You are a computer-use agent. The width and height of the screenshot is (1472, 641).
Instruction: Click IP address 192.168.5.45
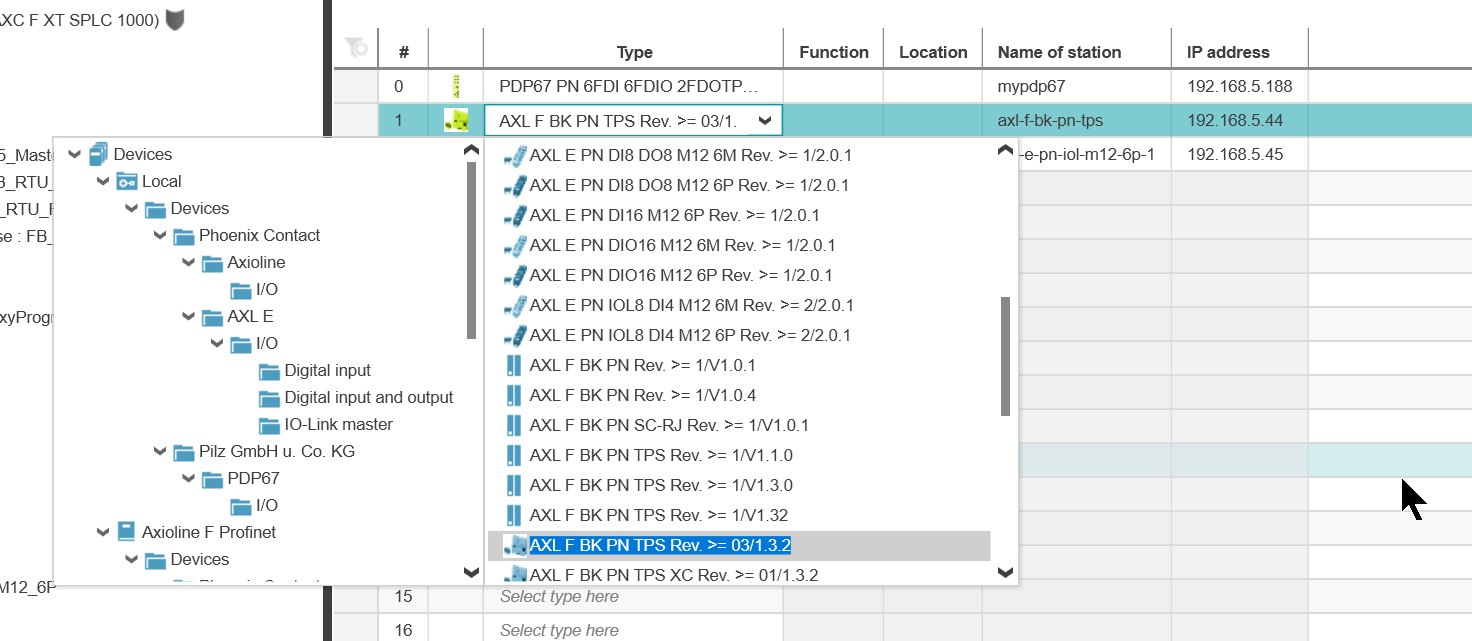pos(1235,154)
